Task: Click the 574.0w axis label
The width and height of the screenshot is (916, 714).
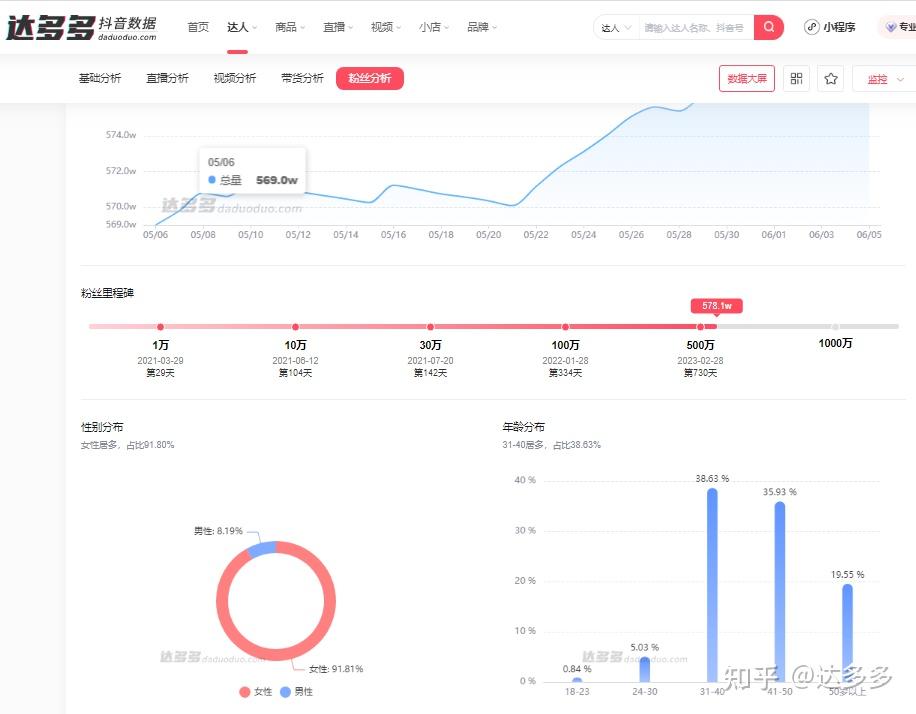Action: pos(121,135)
